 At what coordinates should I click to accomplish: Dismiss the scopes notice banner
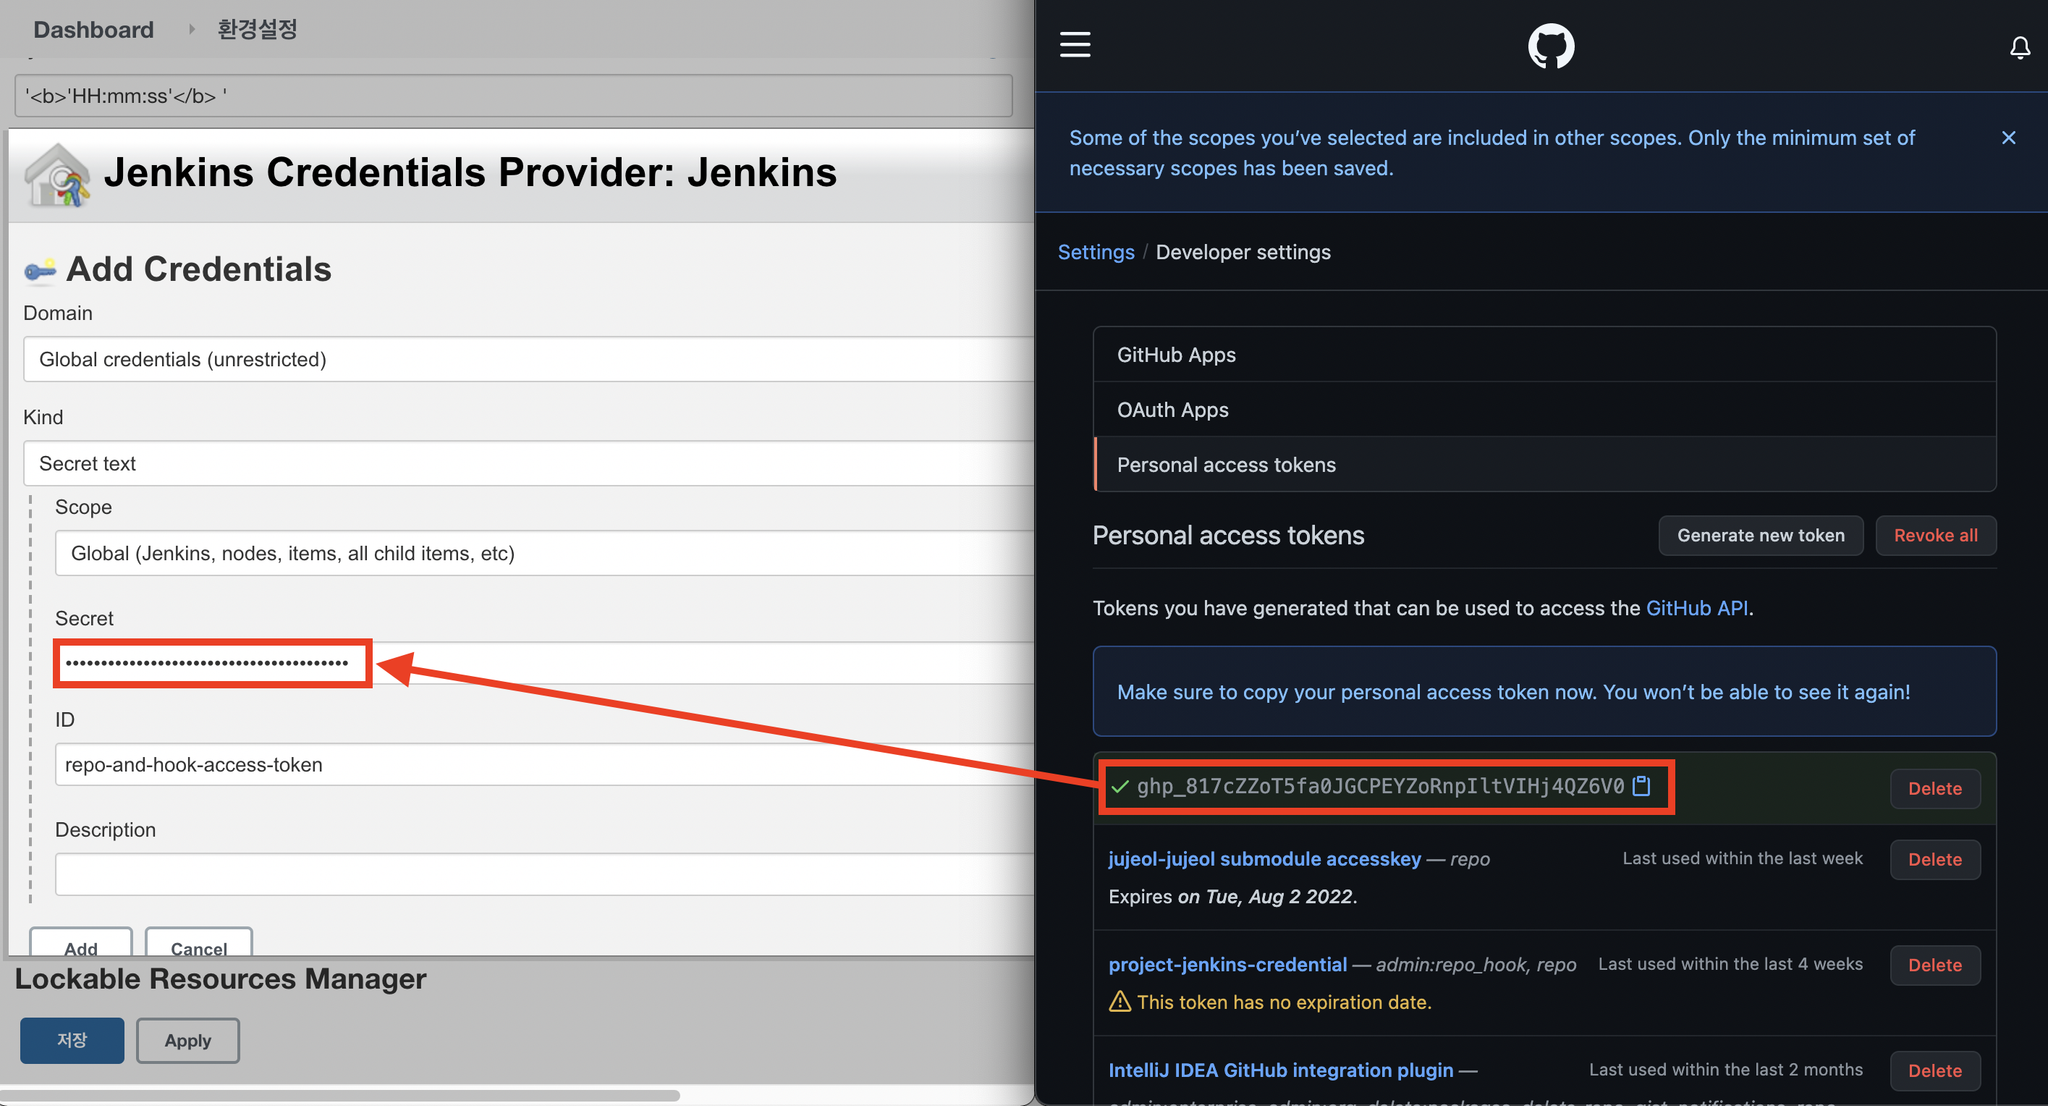[2008, 138]
